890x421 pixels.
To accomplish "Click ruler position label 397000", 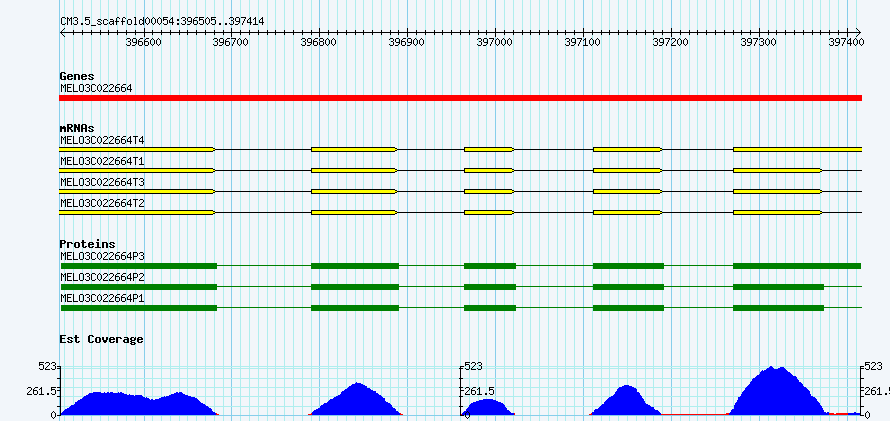I will click(x=495, y=43).
